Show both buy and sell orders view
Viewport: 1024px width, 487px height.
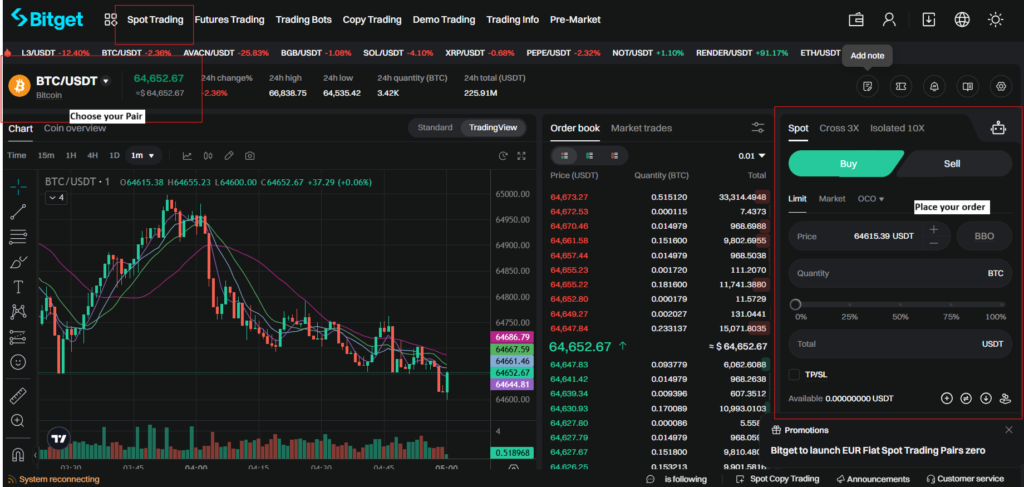coord(564,155)
